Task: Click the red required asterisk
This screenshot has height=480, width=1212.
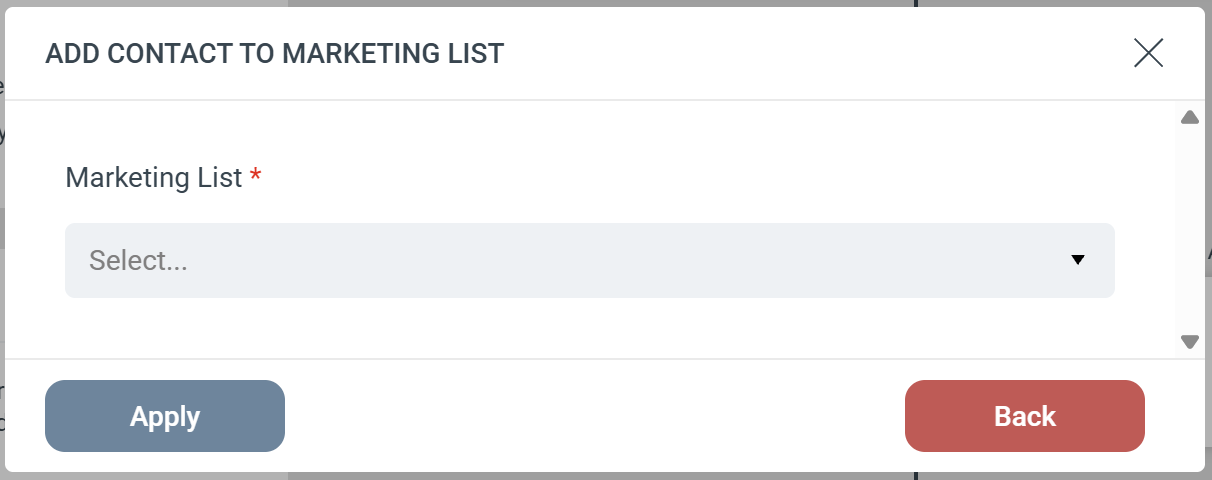Action: click(x=256, y=178)
